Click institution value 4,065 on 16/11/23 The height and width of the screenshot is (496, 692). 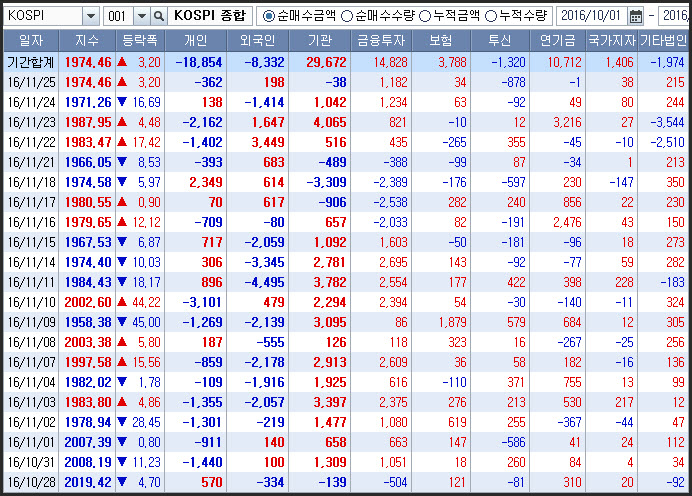[330, 122]
